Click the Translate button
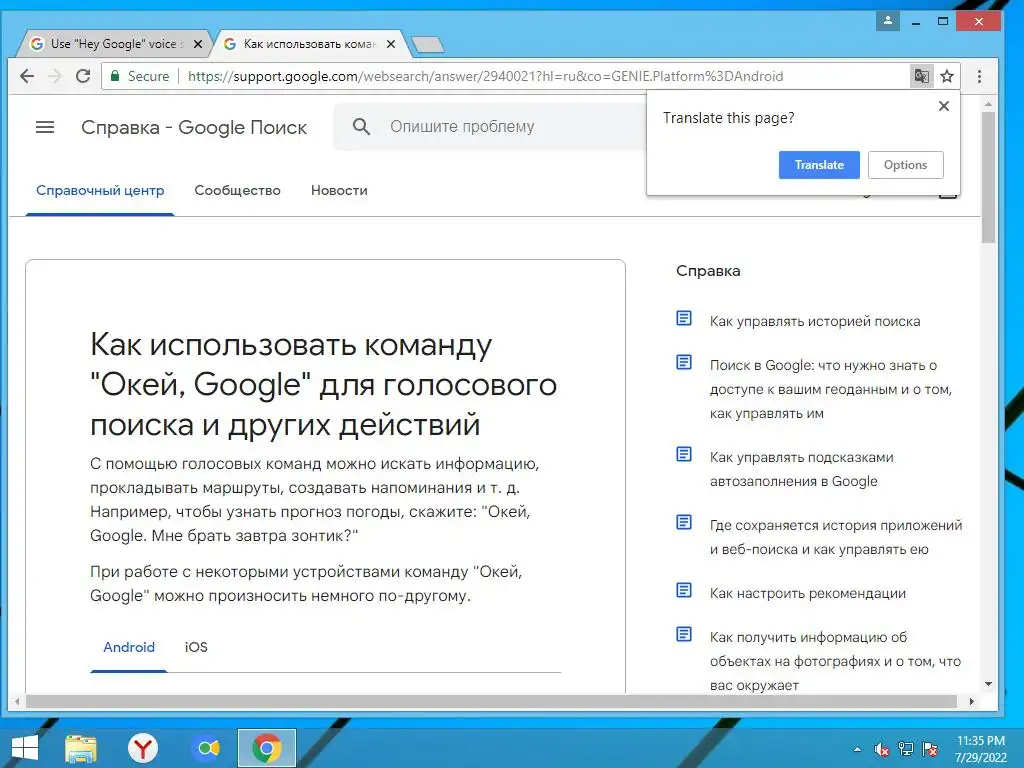 click(x=819, y=165)
